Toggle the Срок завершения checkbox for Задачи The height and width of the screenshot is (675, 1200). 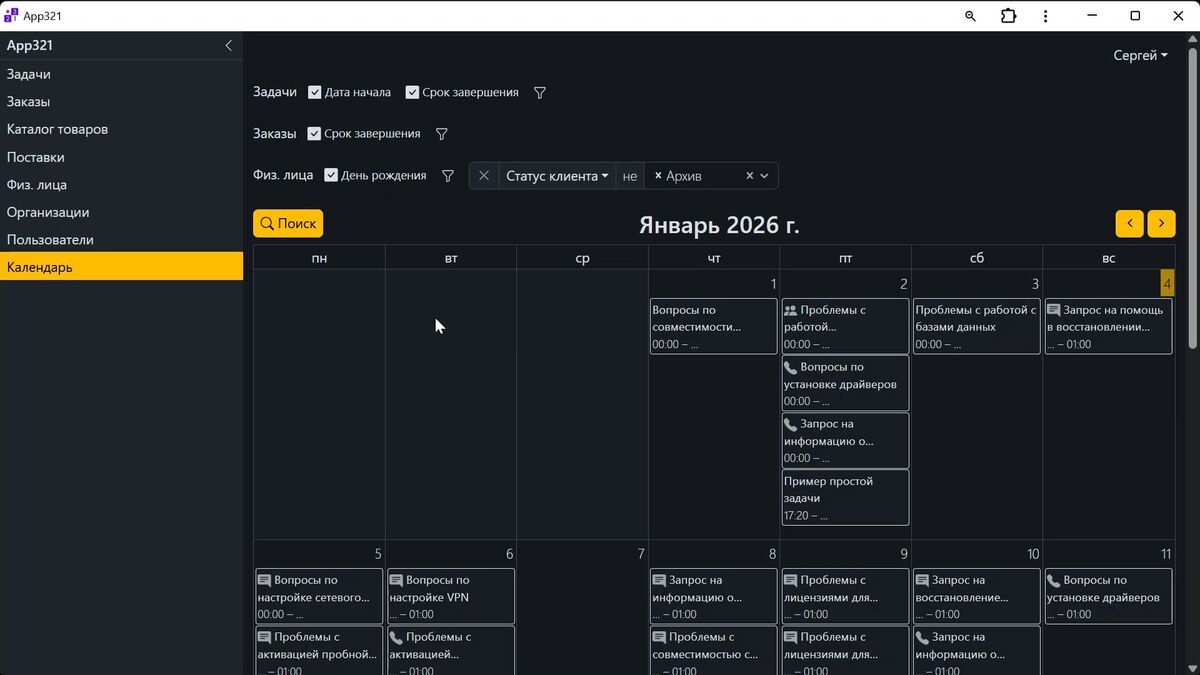point(412,93)
